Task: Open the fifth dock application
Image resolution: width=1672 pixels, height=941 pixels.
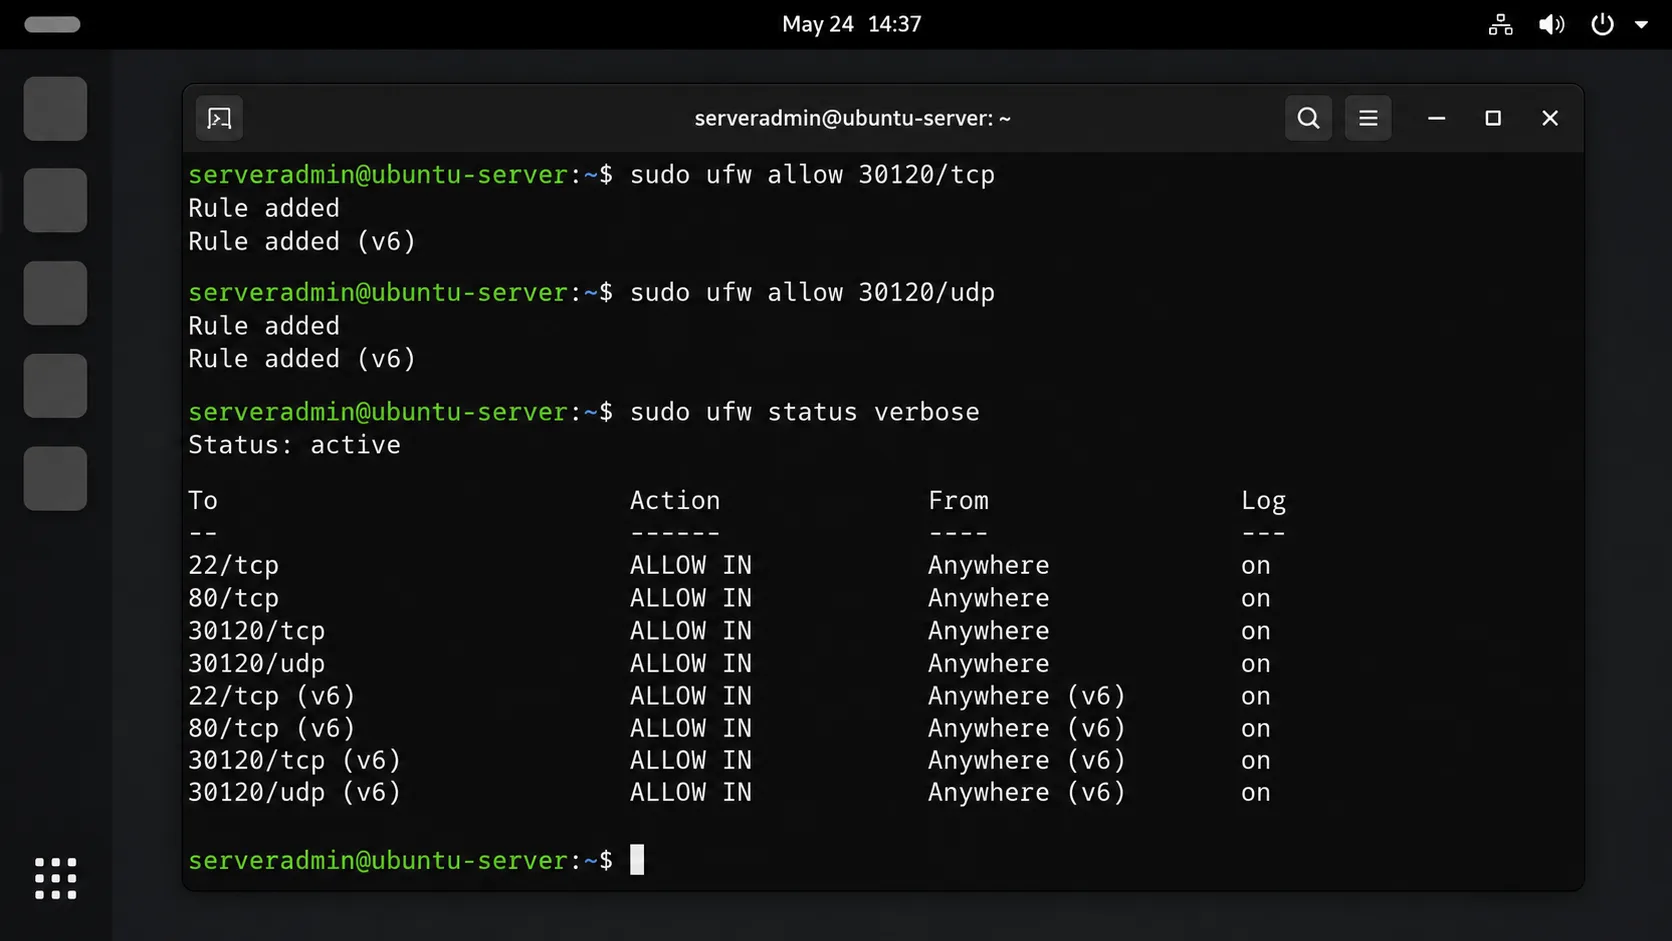Action: [55, 478]
